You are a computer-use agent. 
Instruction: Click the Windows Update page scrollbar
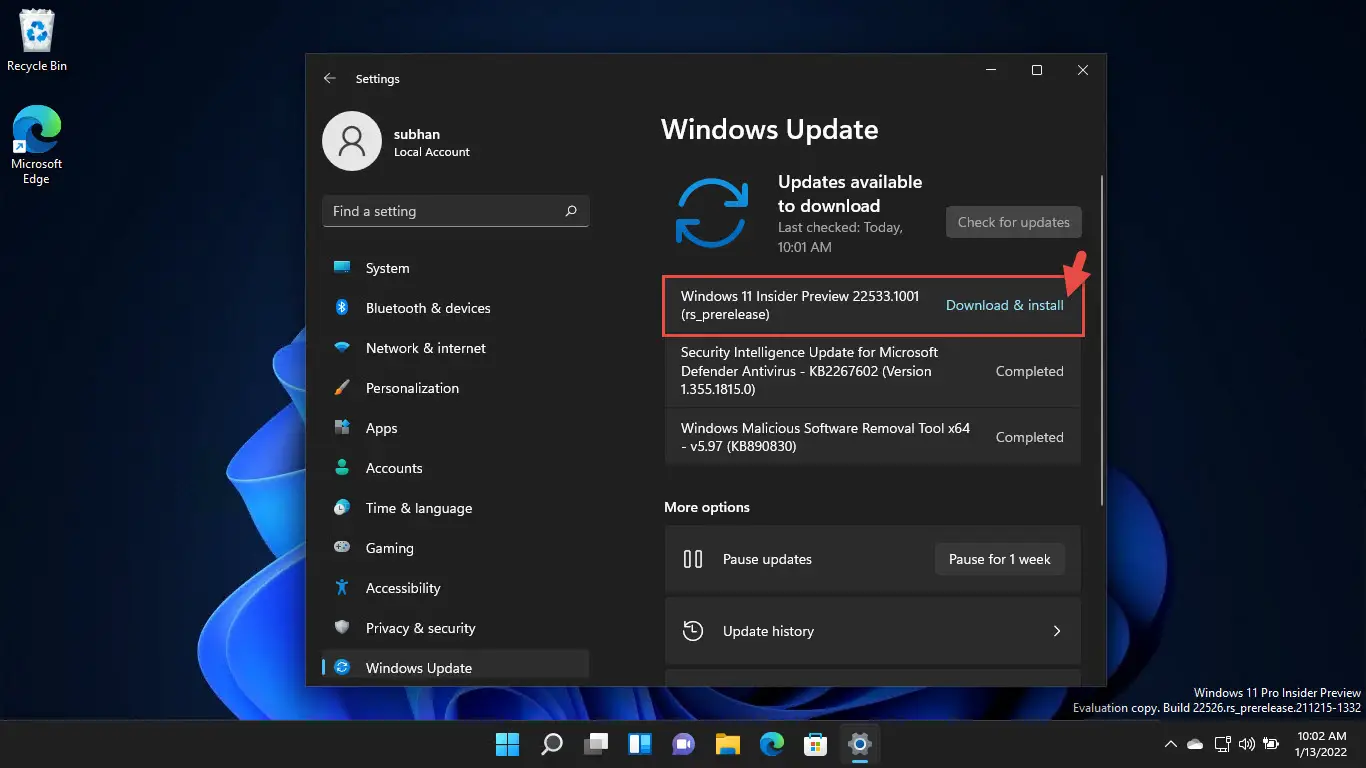[1101, 340]
